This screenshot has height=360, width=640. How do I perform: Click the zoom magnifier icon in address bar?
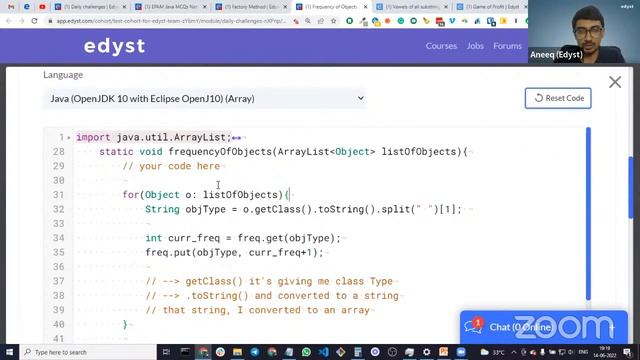tap(308, 20)
